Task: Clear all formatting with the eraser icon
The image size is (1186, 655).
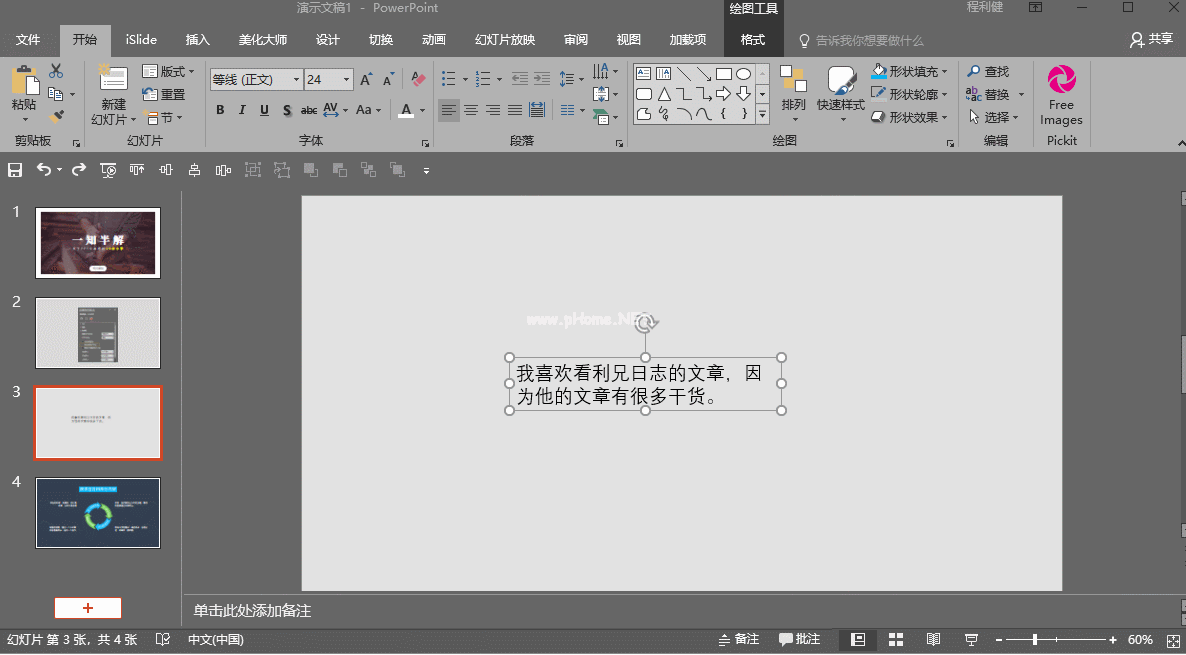Action: click(x=418, y=79)
